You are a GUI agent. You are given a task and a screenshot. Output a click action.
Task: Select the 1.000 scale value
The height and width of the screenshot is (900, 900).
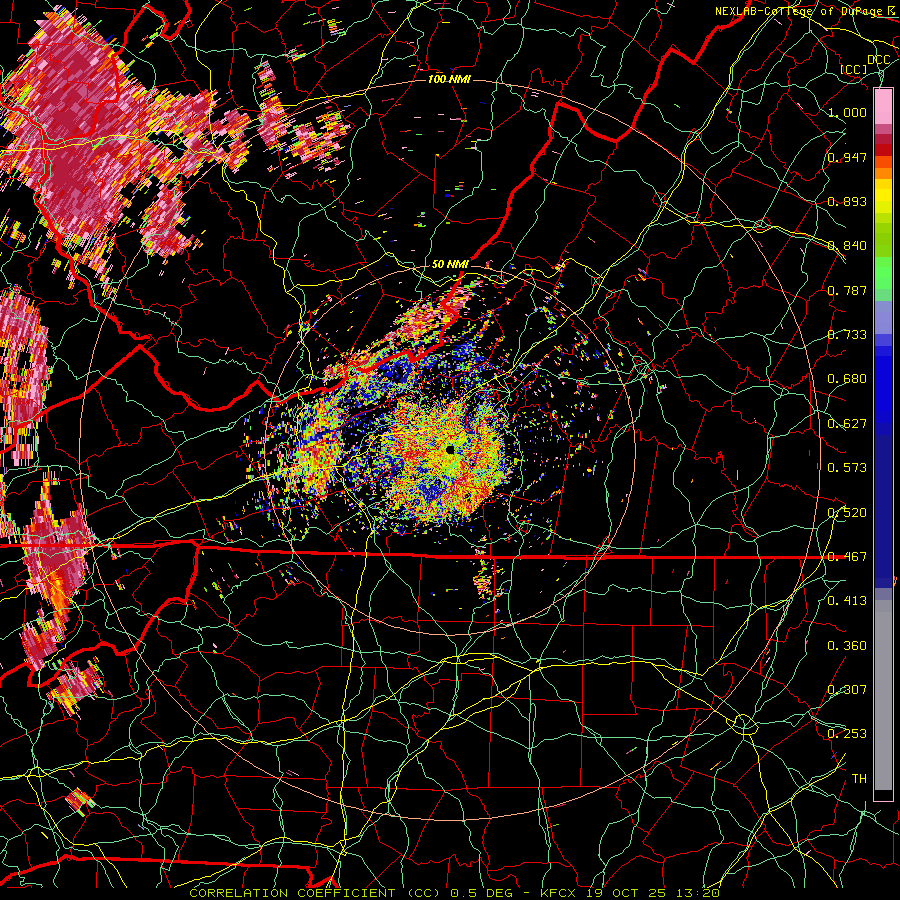tap(847, 112)
